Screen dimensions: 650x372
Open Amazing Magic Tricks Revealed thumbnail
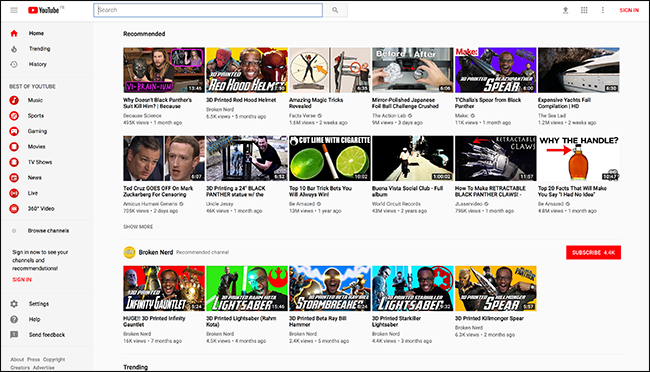[x=330, y=70]
